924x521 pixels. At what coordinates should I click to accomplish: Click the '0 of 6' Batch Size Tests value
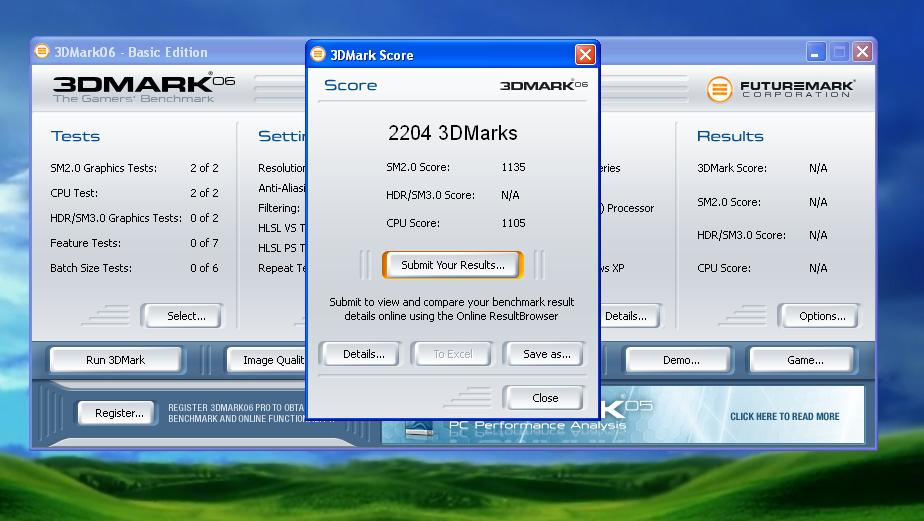pos(204,268)
